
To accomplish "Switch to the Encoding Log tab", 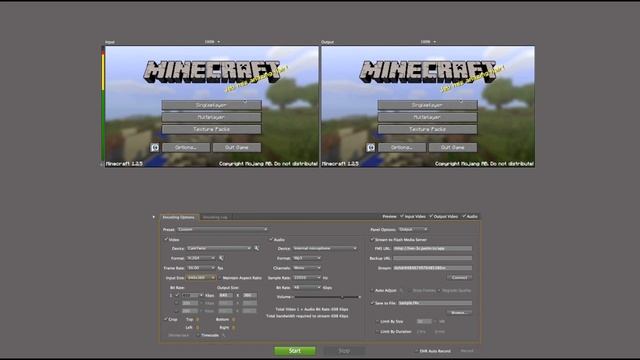I will pyautogui.click(x=215, y=217).
